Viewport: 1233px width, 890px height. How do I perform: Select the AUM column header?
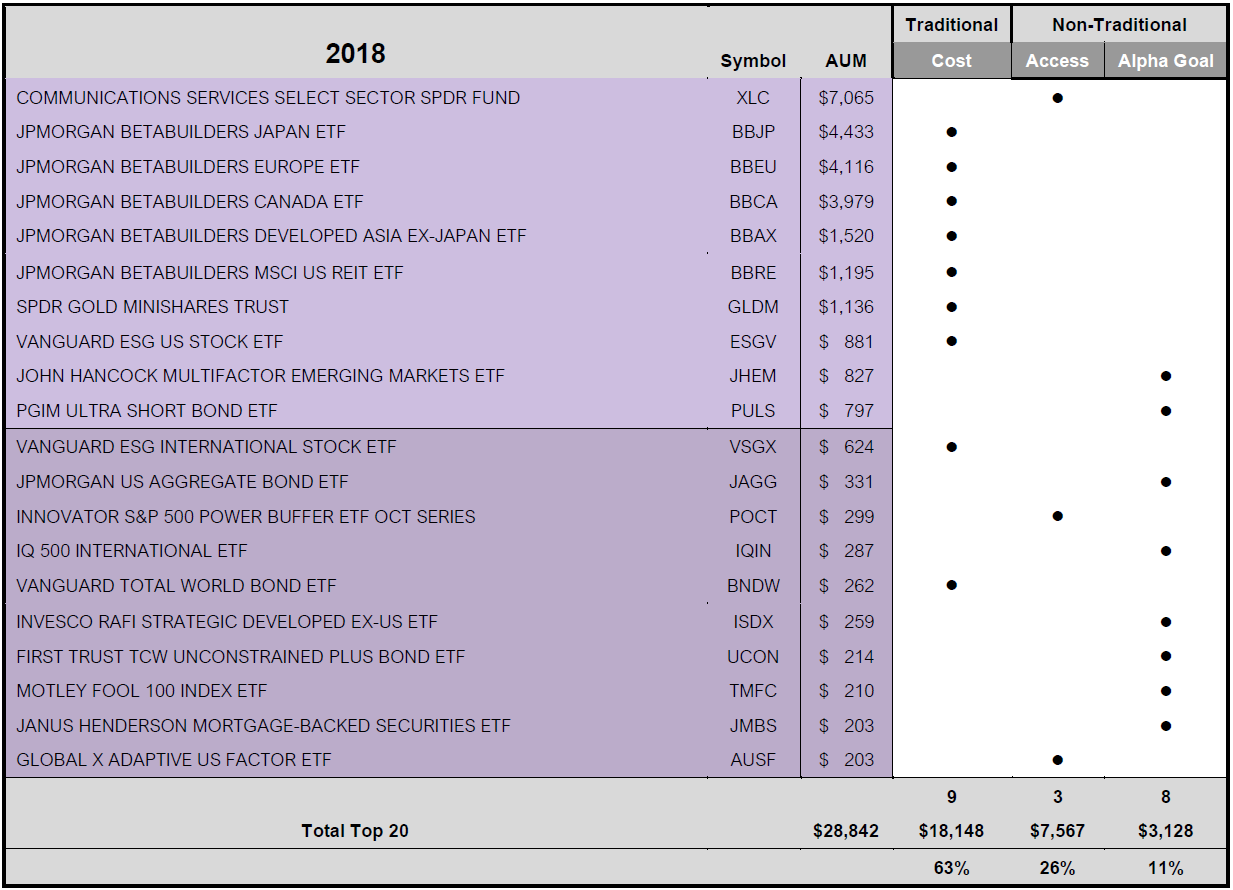tap(846, 61)
